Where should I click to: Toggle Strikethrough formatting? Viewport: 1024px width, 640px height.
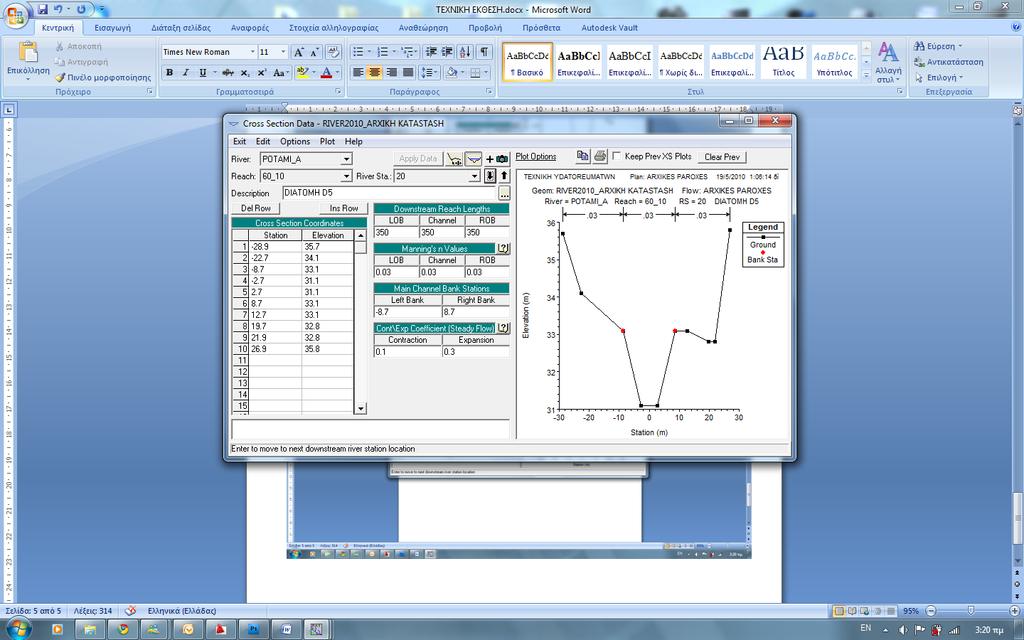point(227,72)
